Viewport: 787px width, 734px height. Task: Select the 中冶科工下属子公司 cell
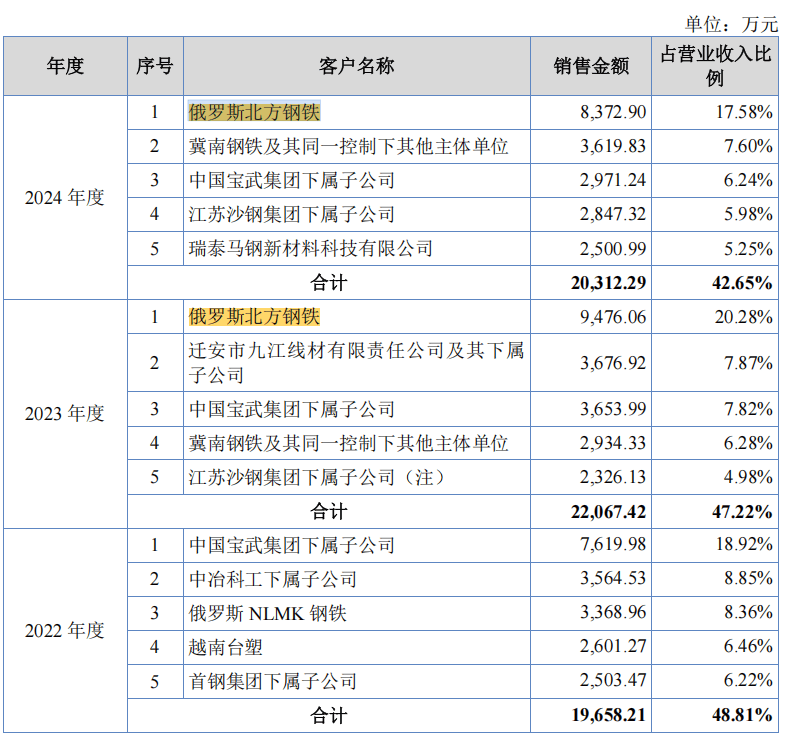pyautogui.click(x=273, y=579)
